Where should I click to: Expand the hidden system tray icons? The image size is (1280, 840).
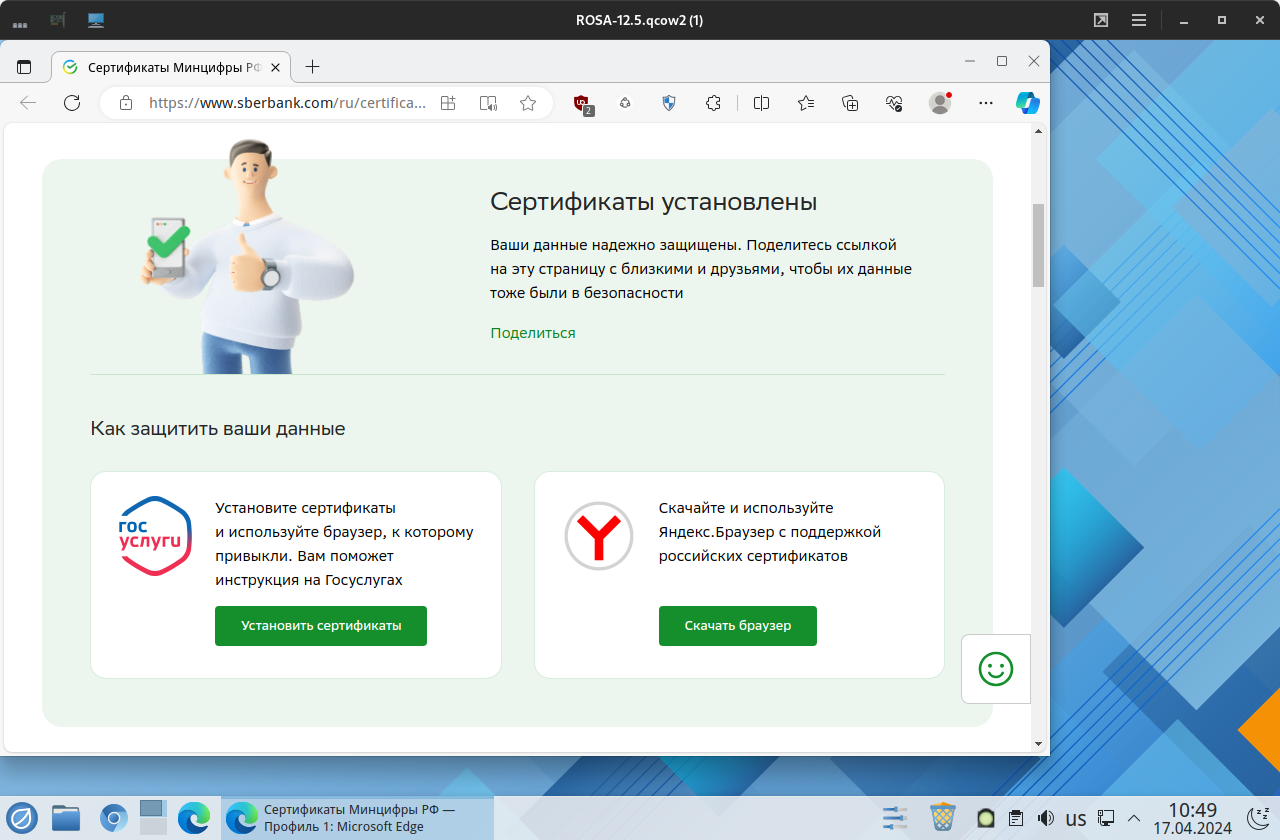coord(1134,818)
